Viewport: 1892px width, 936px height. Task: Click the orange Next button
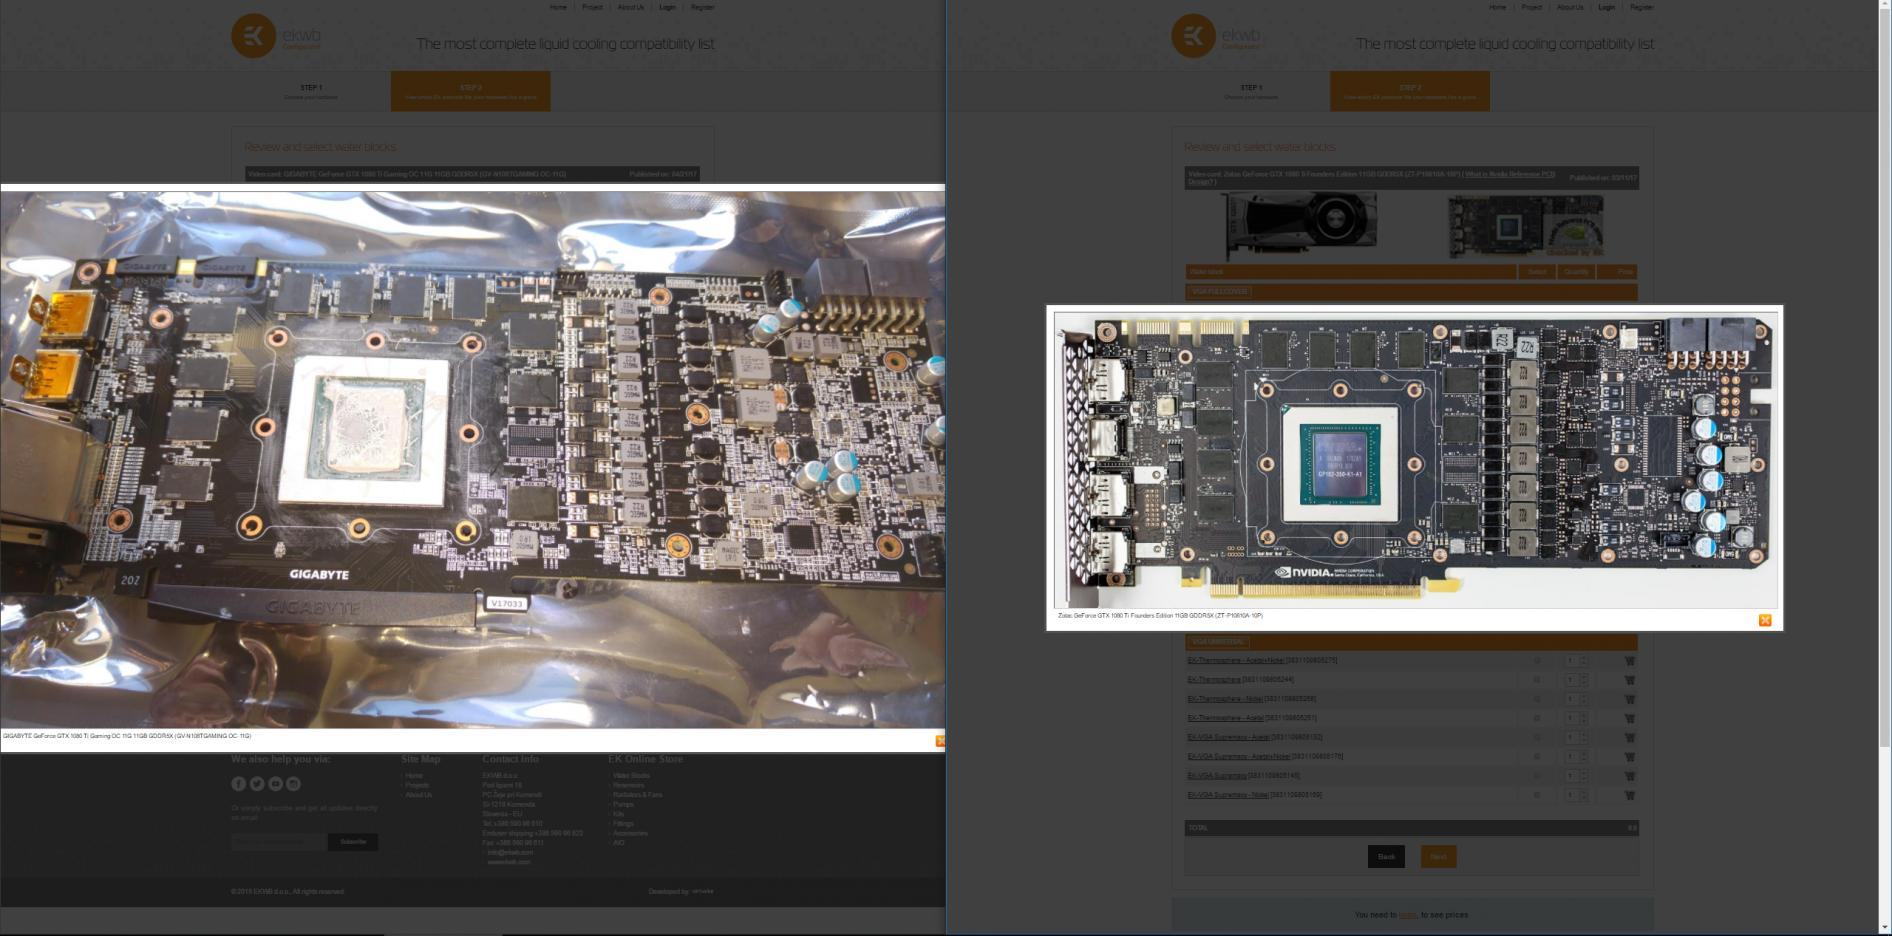pos(1438,856)
